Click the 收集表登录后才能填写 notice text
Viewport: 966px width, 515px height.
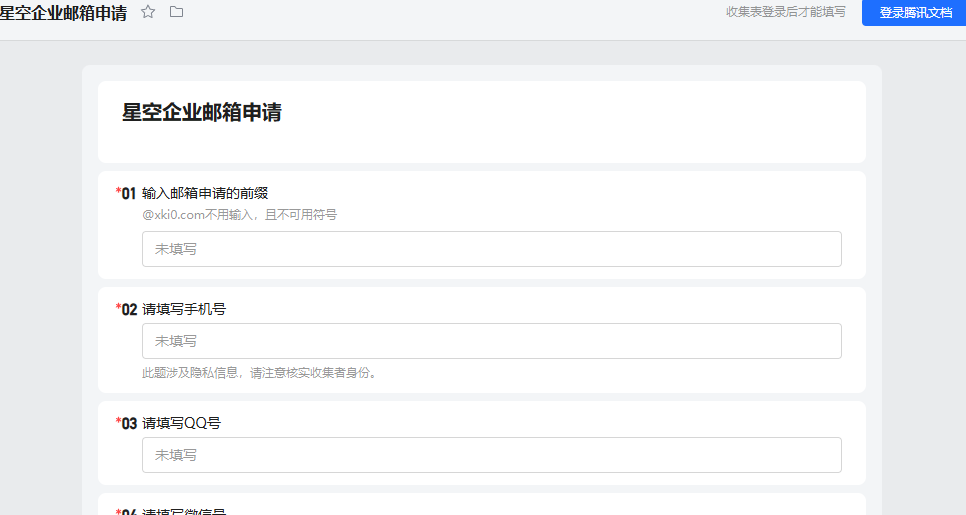coord(785,12)
